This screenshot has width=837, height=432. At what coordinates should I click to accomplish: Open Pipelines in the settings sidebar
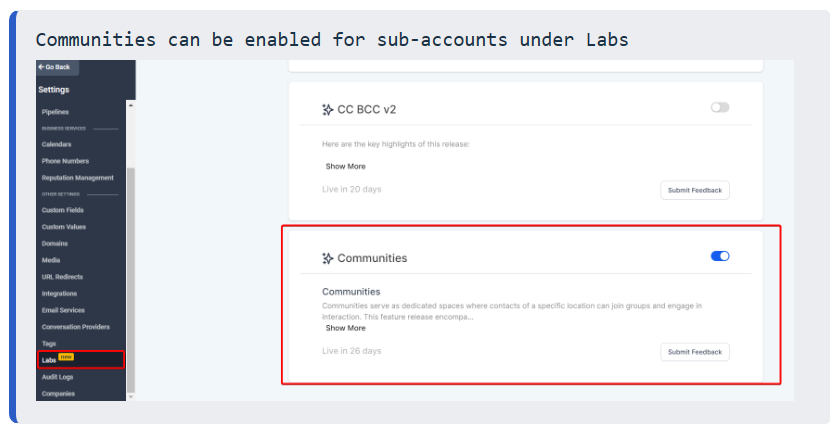[x=56, y=112]
